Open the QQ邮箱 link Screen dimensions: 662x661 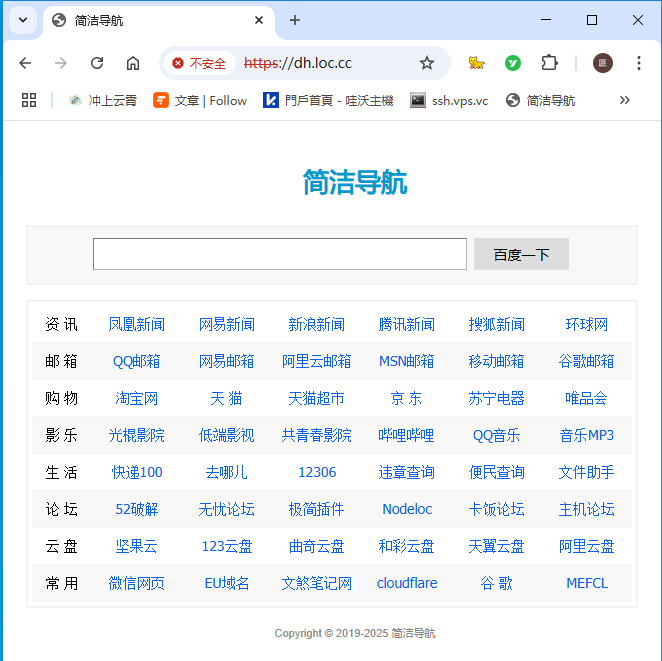click(x=137, y=361)
